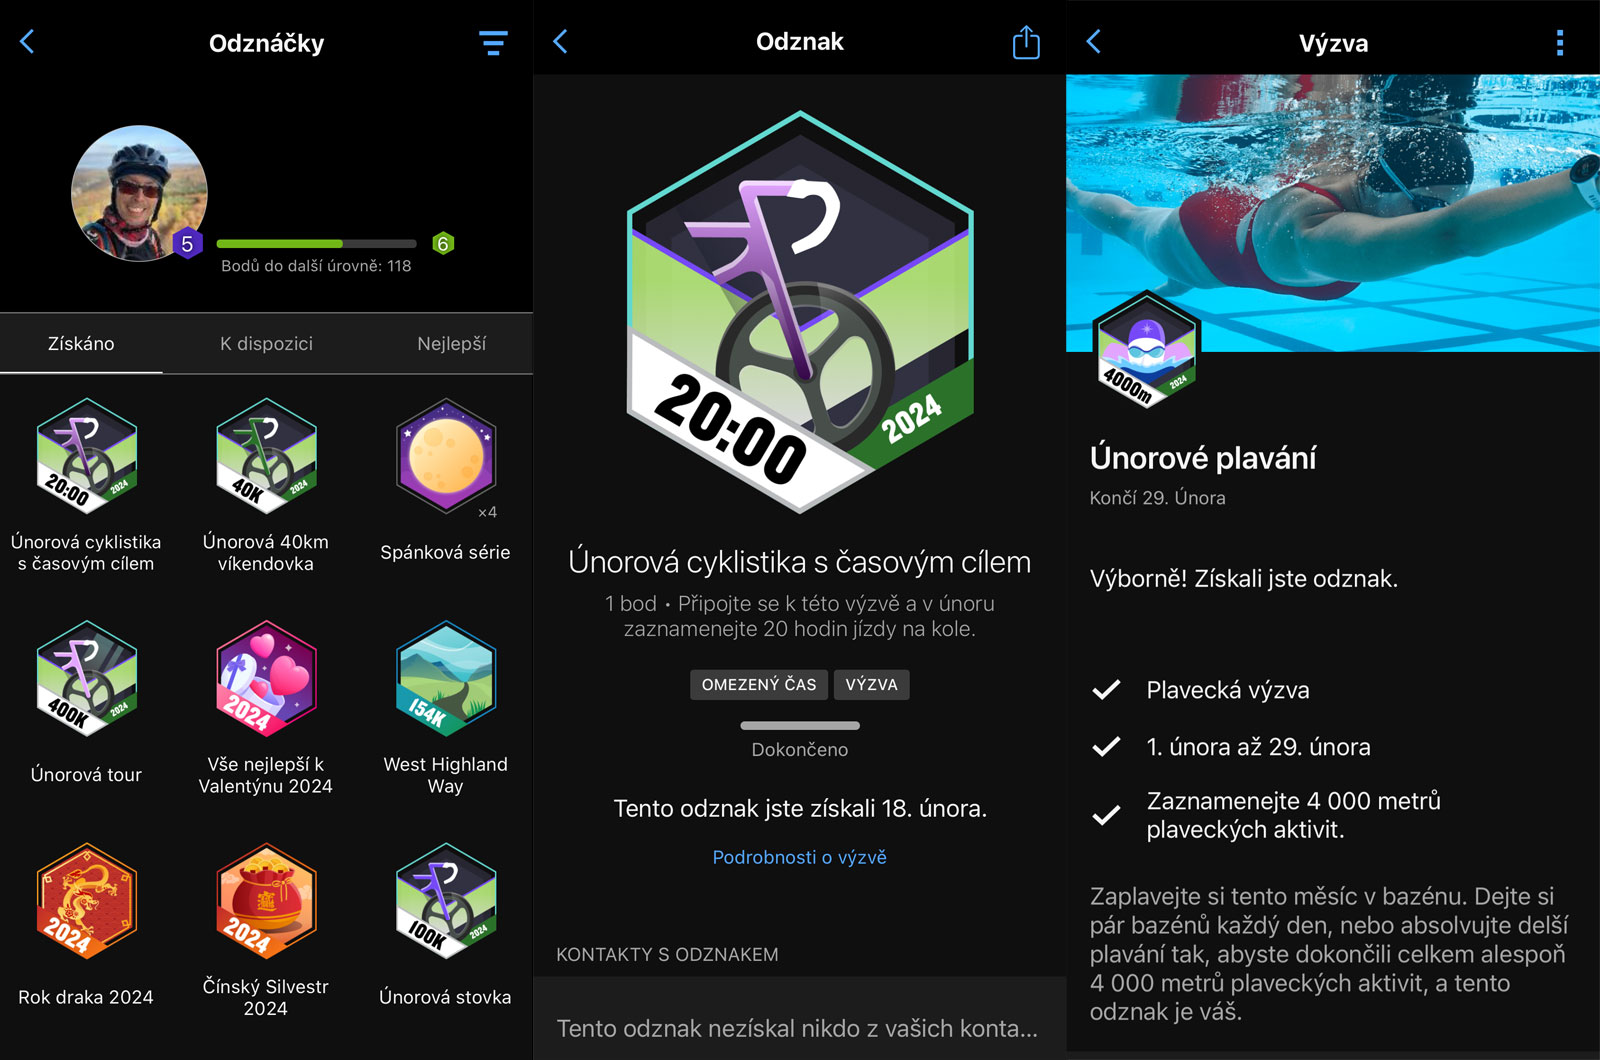Tap the share icon on Odznak screen
Image resolution: width=1600 pixels, height=1060 pixels.
1026,42
